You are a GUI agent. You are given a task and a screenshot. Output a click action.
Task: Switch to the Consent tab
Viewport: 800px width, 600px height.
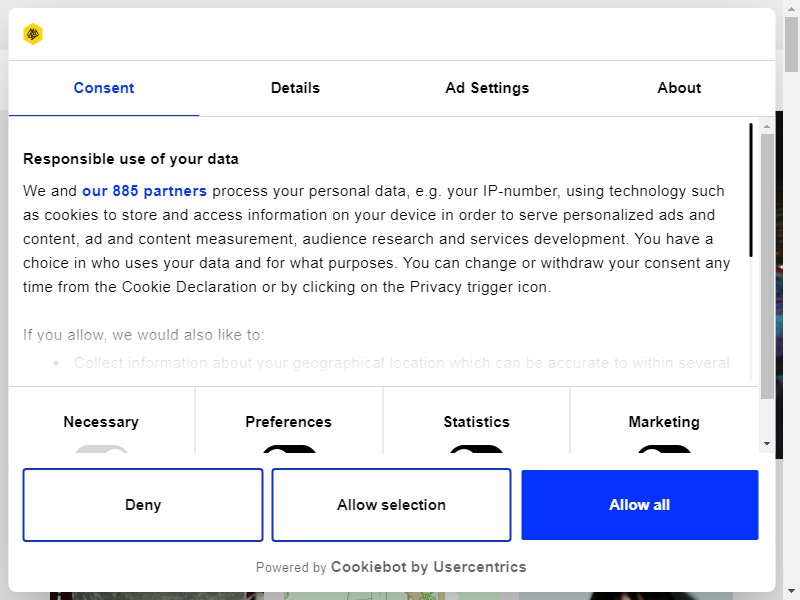pos(104,88)
